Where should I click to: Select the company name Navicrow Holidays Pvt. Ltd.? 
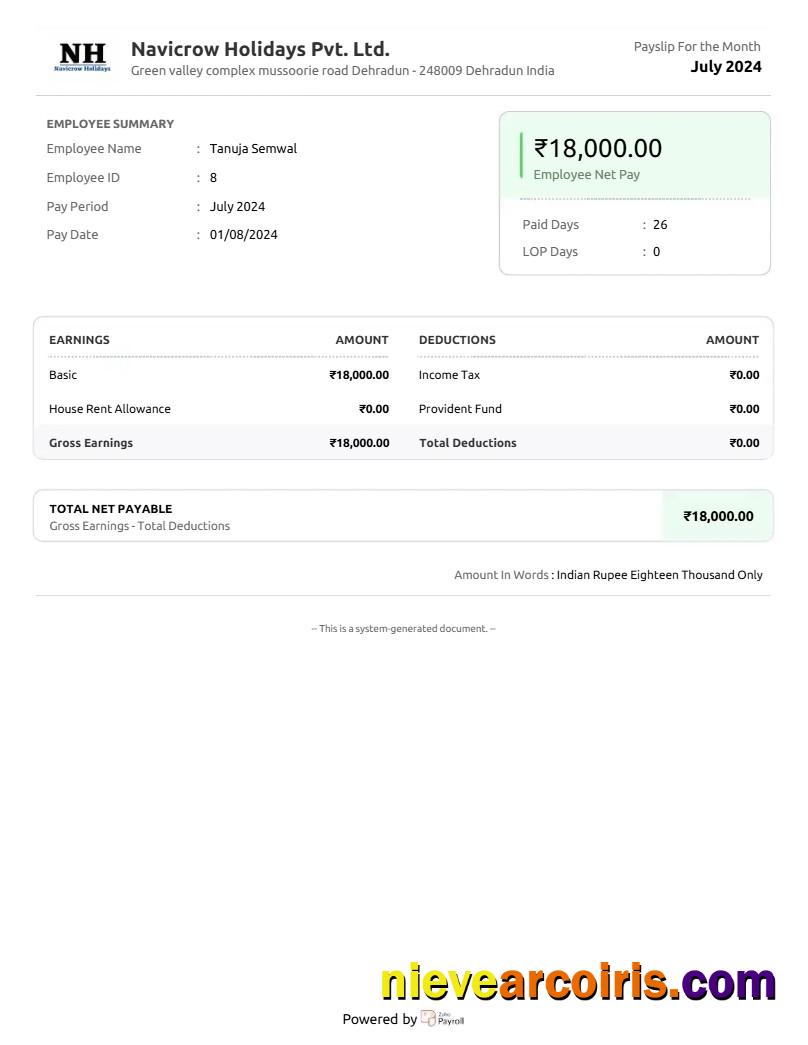click(260, 49)
